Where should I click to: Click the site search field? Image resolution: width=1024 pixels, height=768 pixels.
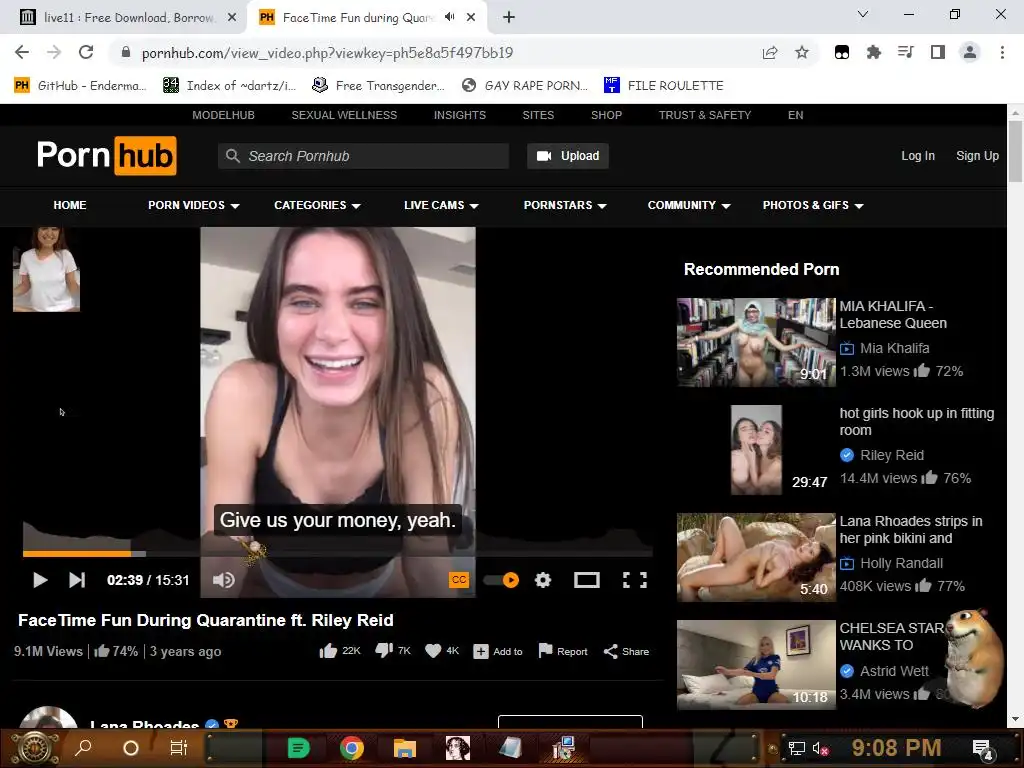363,156
